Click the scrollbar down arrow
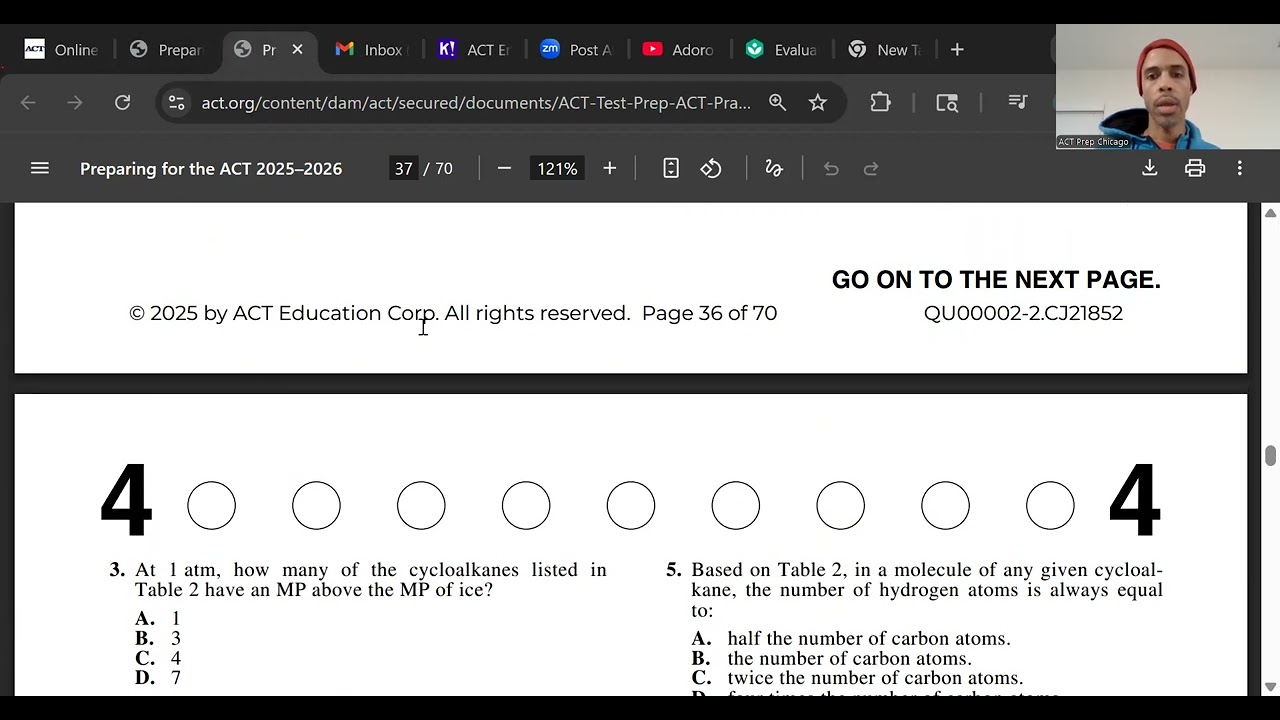Image resolution: width=1280 pixels, height=720 pixels. (x=1270, y=687)
